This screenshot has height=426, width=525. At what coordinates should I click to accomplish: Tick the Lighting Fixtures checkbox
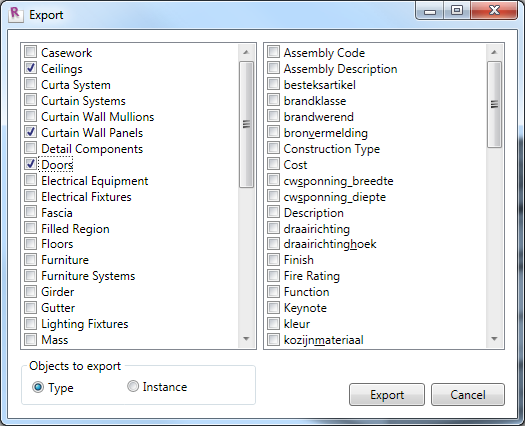click(x=30, y=324)
